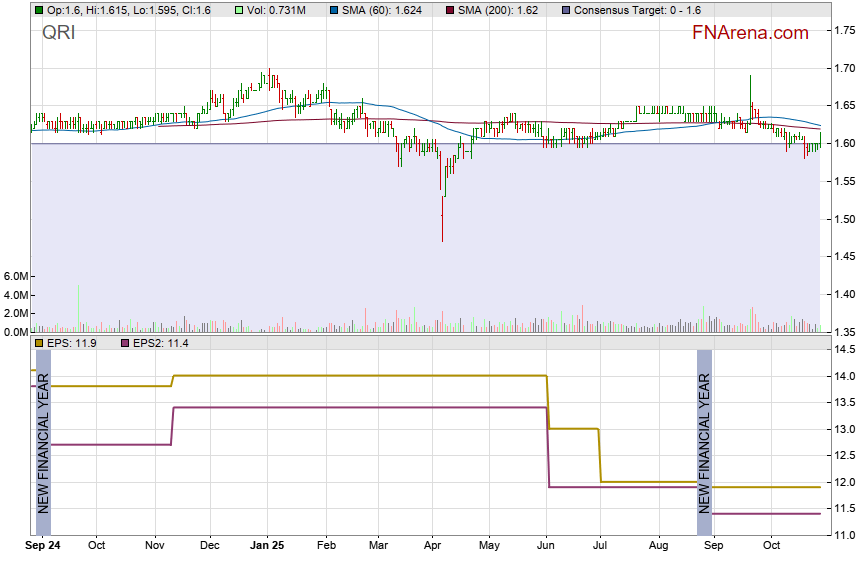Click the FNArena.com watermark link
Screen dimensions: 859x566
pos(750,33)
